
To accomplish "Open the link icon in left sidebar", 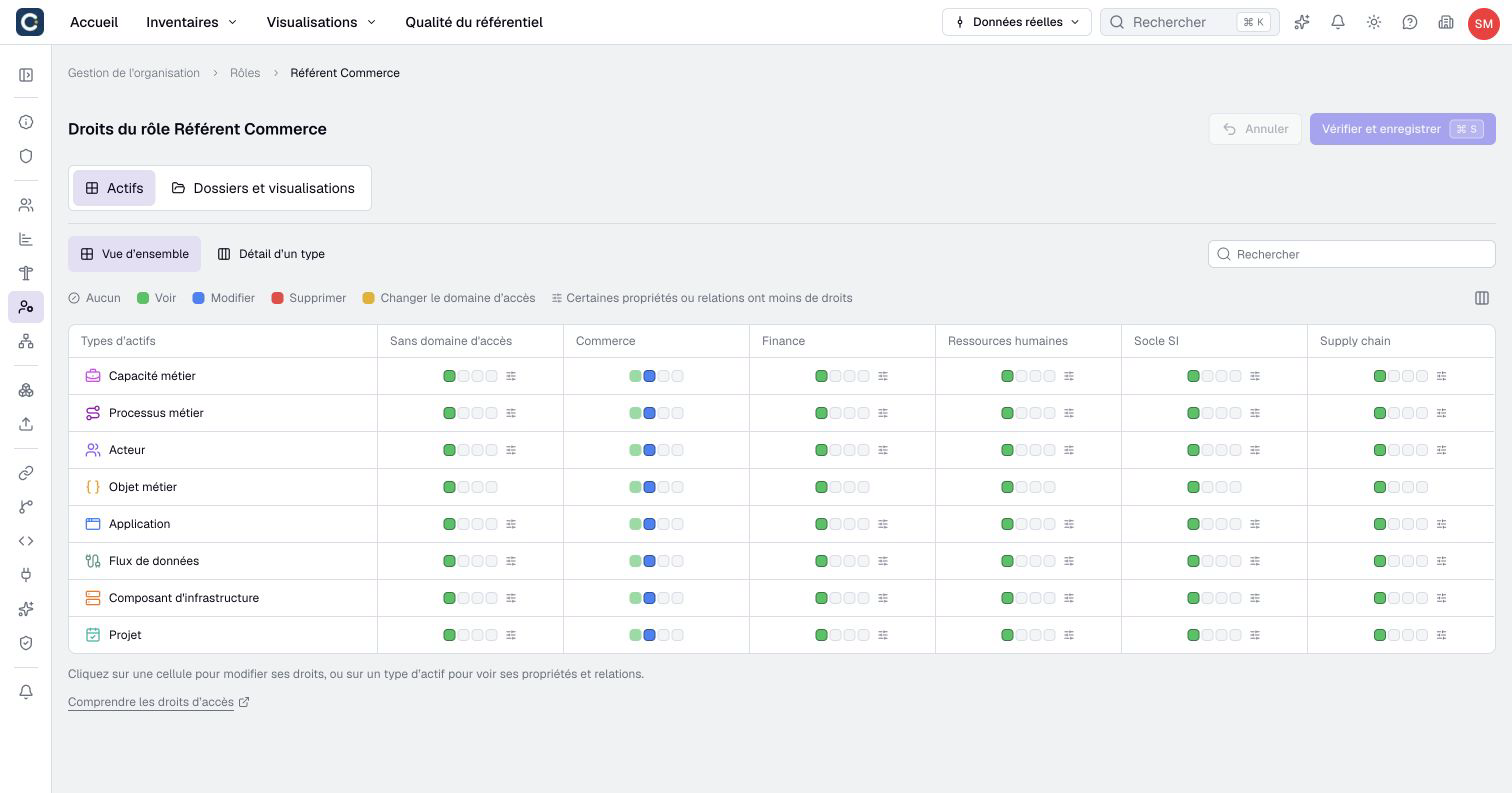I will [26, 473].
